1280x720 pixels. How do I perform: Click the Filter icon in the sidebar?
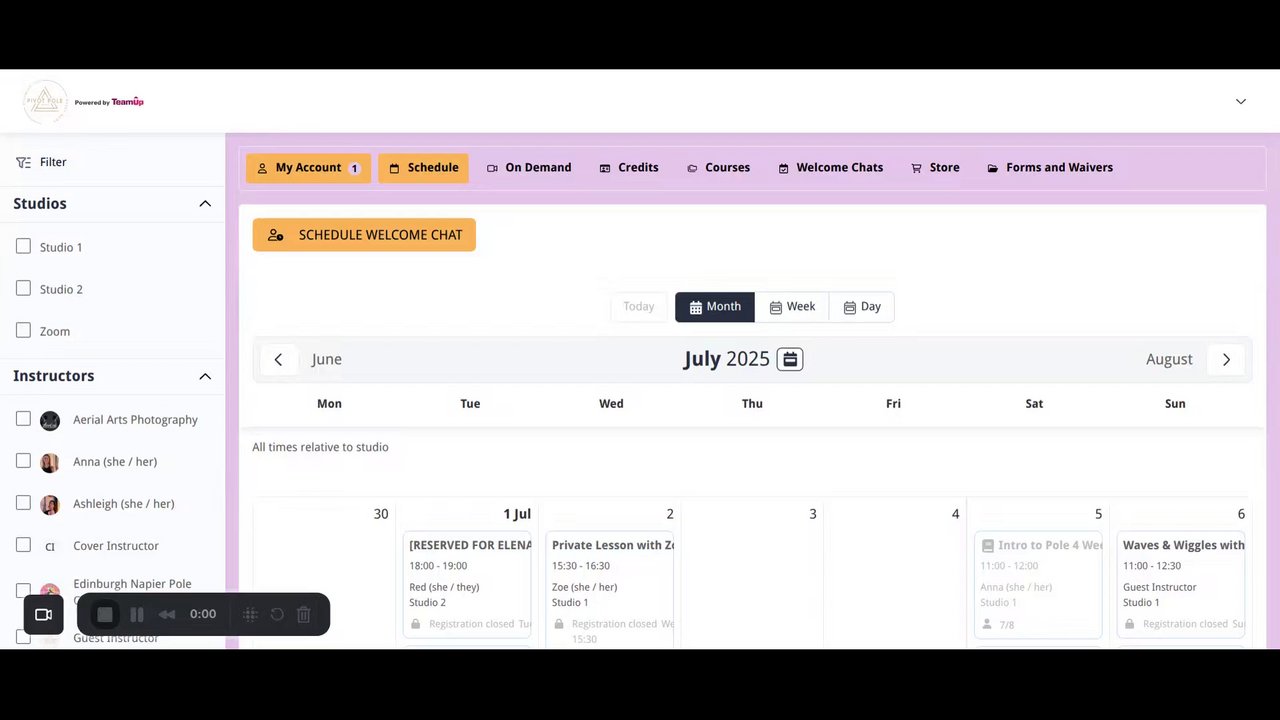[x=23, y=162]
